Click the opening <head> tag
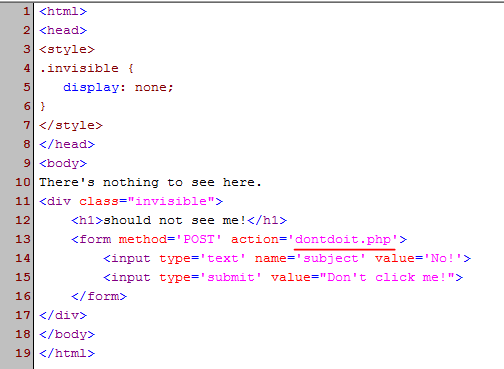Image resolution: width=504 pixels, height=369 pixels. [x=63, y=30]
